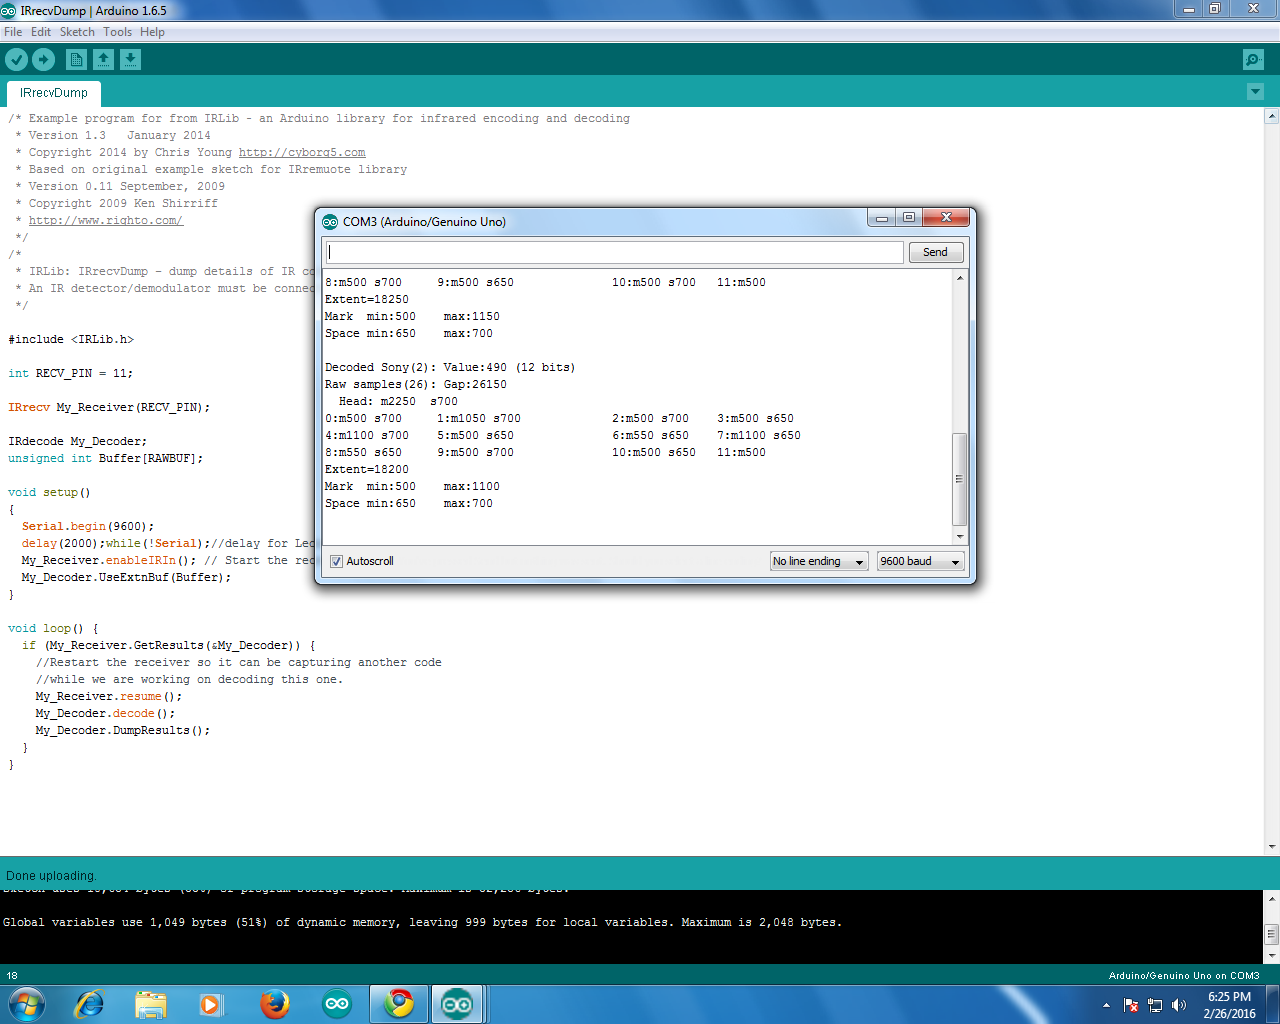1280x1024 pixels.
Task: Click the "int RECV_PIN = 11;" code line
Action: coord(70,374)
